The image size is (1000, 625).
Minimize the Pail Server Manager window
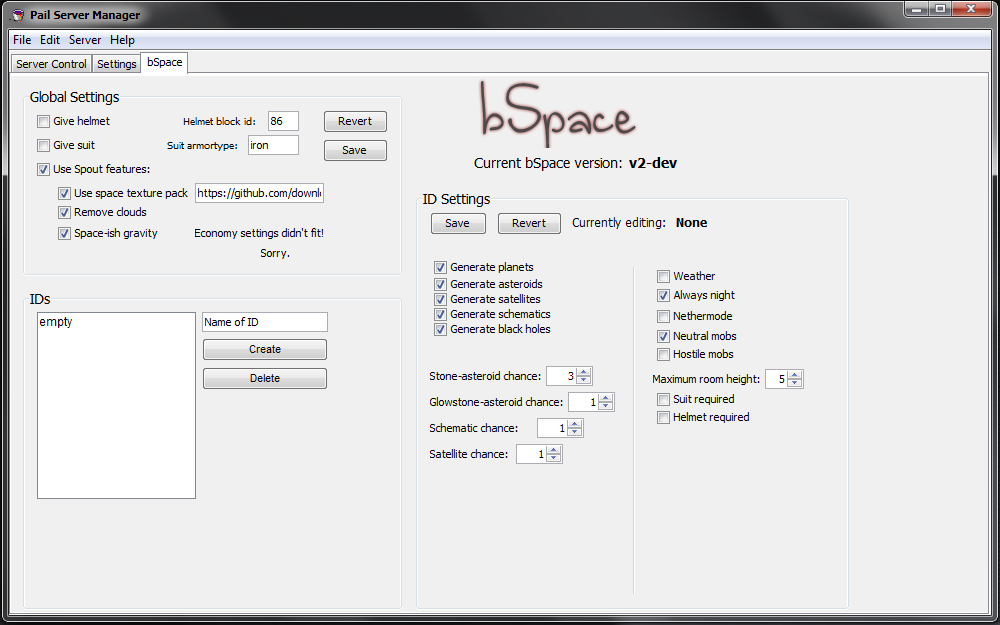point(917,9)
